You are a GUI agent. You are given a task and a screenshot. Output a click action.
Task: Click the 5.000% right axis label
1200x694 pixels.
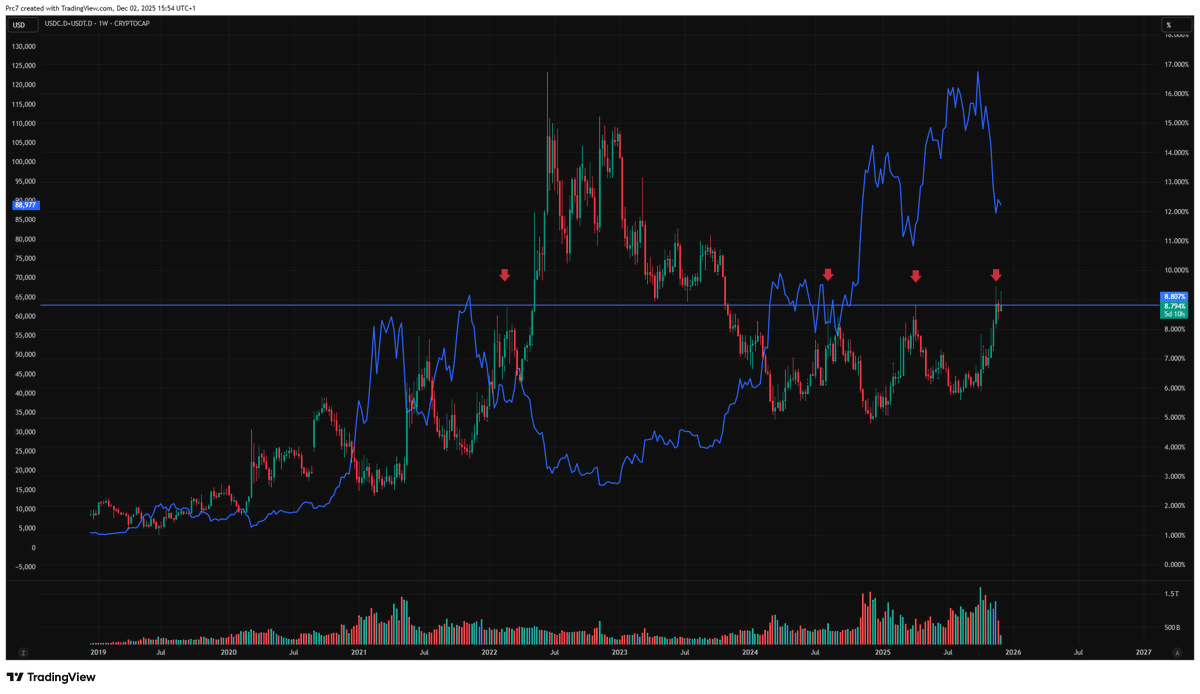click(1177, 417)
